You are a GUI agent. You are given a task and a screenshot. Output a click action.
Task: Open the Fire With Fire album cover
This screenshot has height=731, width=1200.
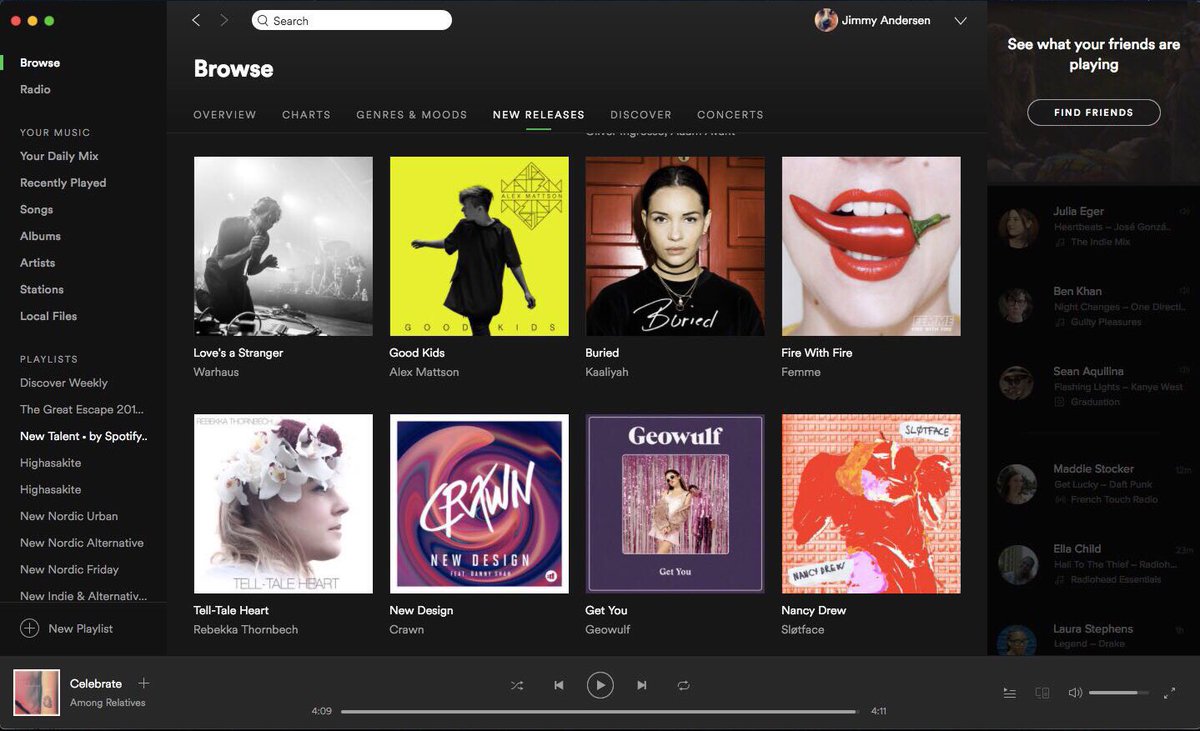tap(871, 246)
